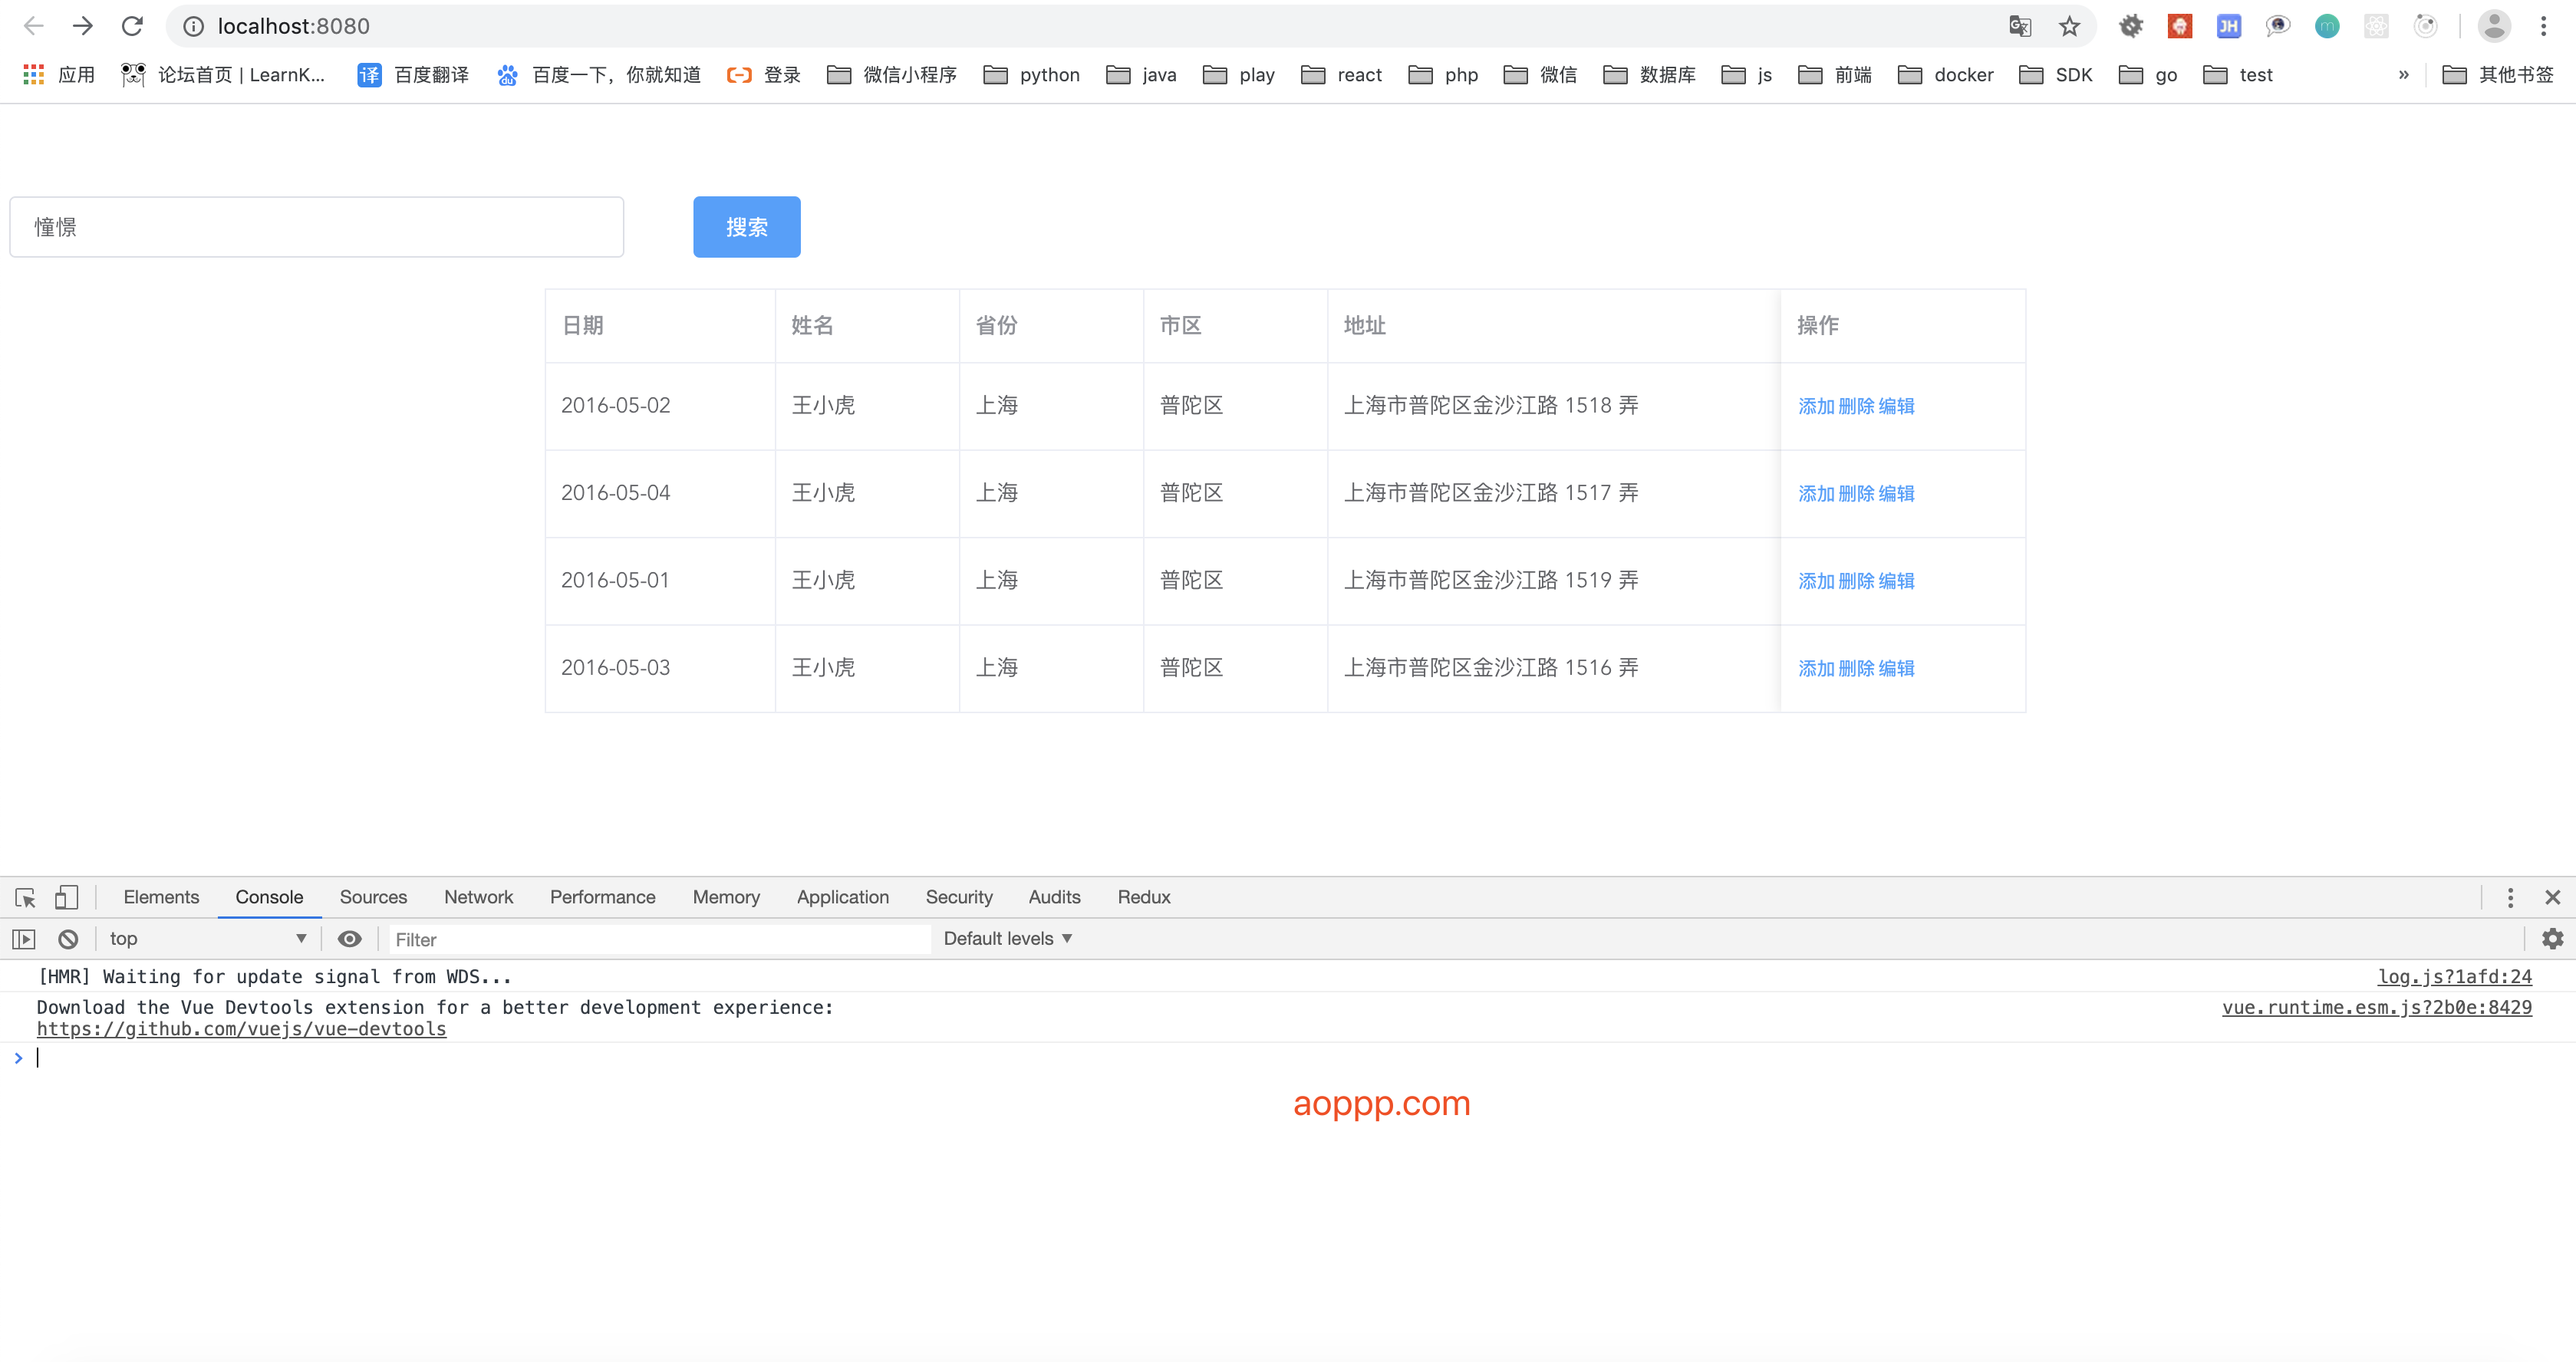Open the vue-devtools GitHub link
Image resolution: width=2576 pixels, height=1362 pixels.
pos(241,1029)
